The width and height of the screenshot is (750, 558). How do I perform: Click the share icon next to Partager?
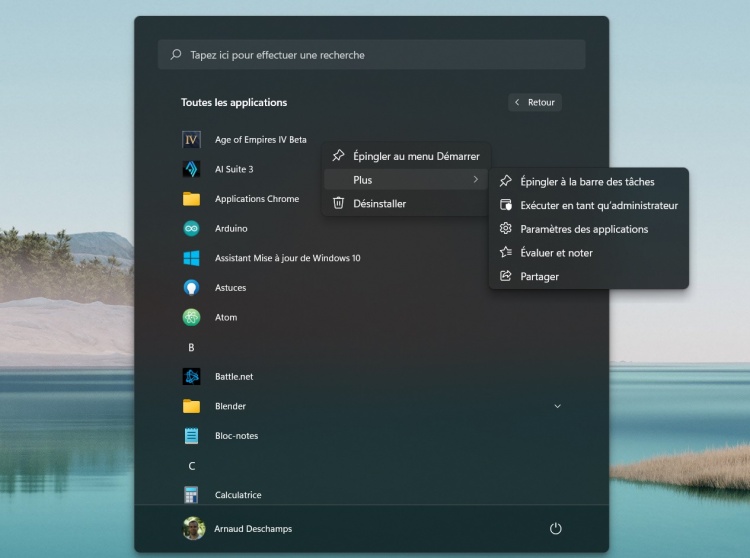point(506,276)
